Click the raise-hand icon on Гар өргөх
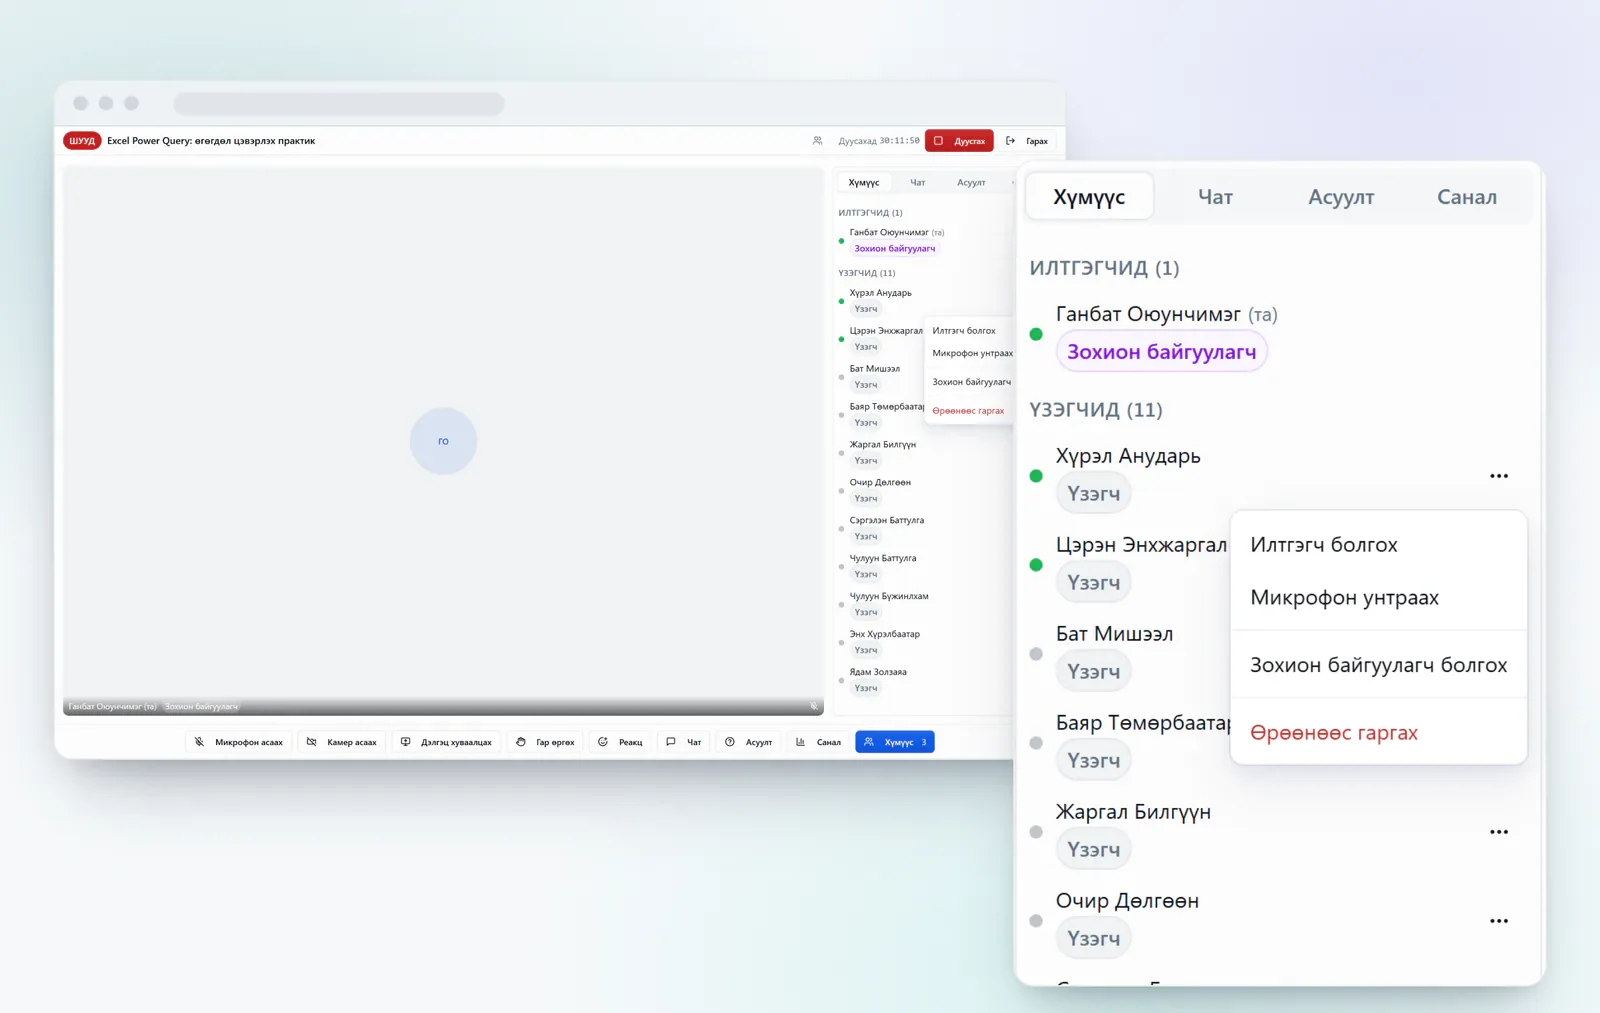The height and width of the screenshot is (1013, 1600). point(520,742)
